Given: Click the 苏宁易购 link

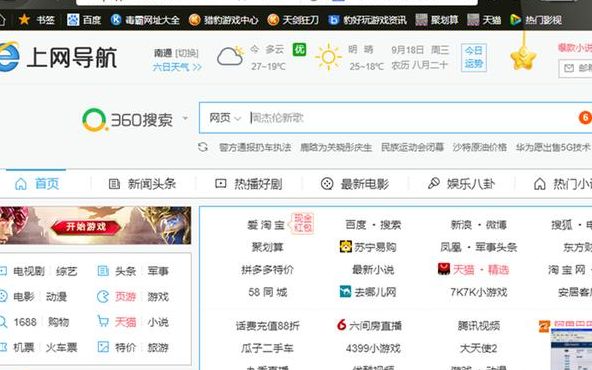Looking at the screenshot, I should (368, 247).
